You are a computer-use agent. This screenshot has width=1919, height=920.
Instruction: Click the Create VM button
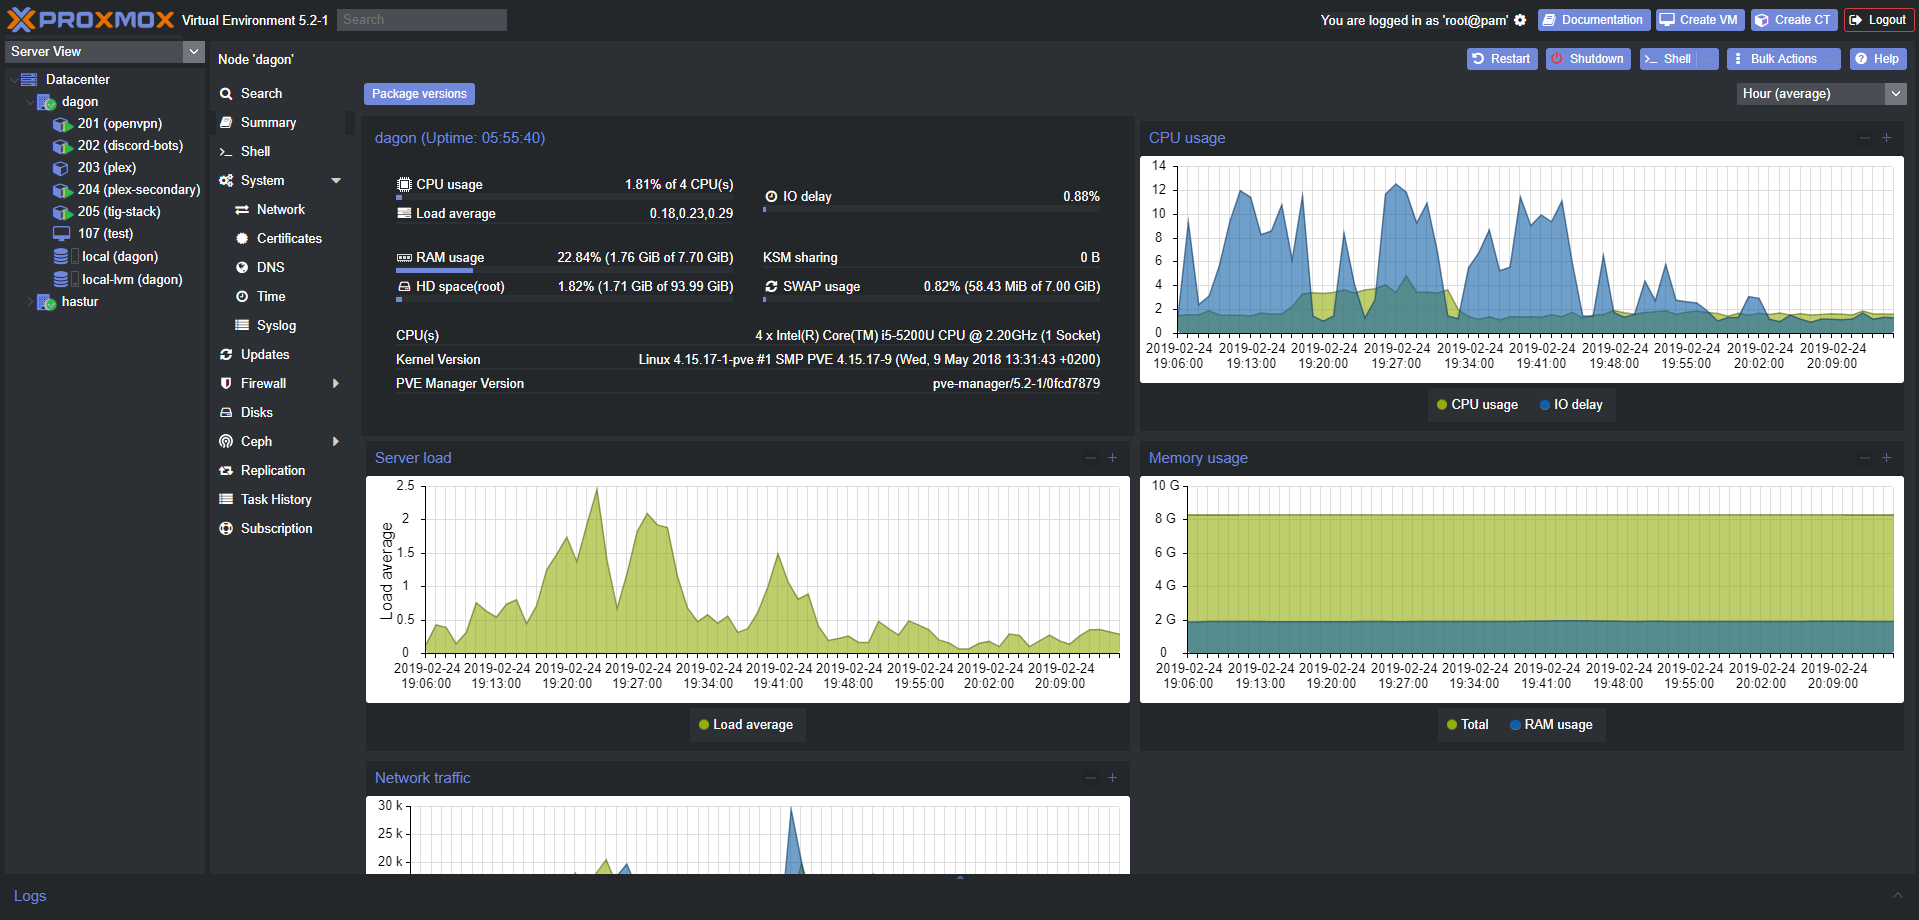coord(1699,20)
